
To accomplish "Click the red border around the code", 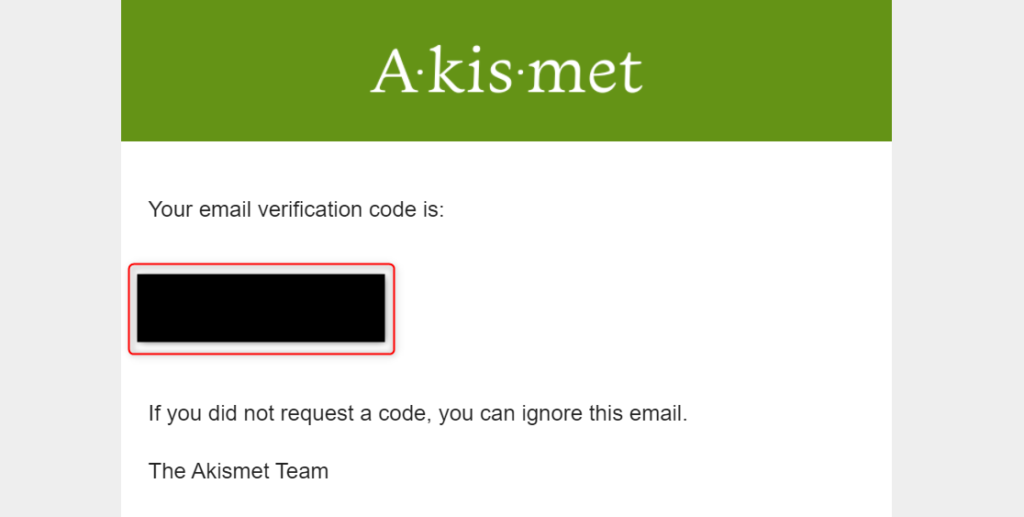I will pyautogui.click(x=261, y=264).
